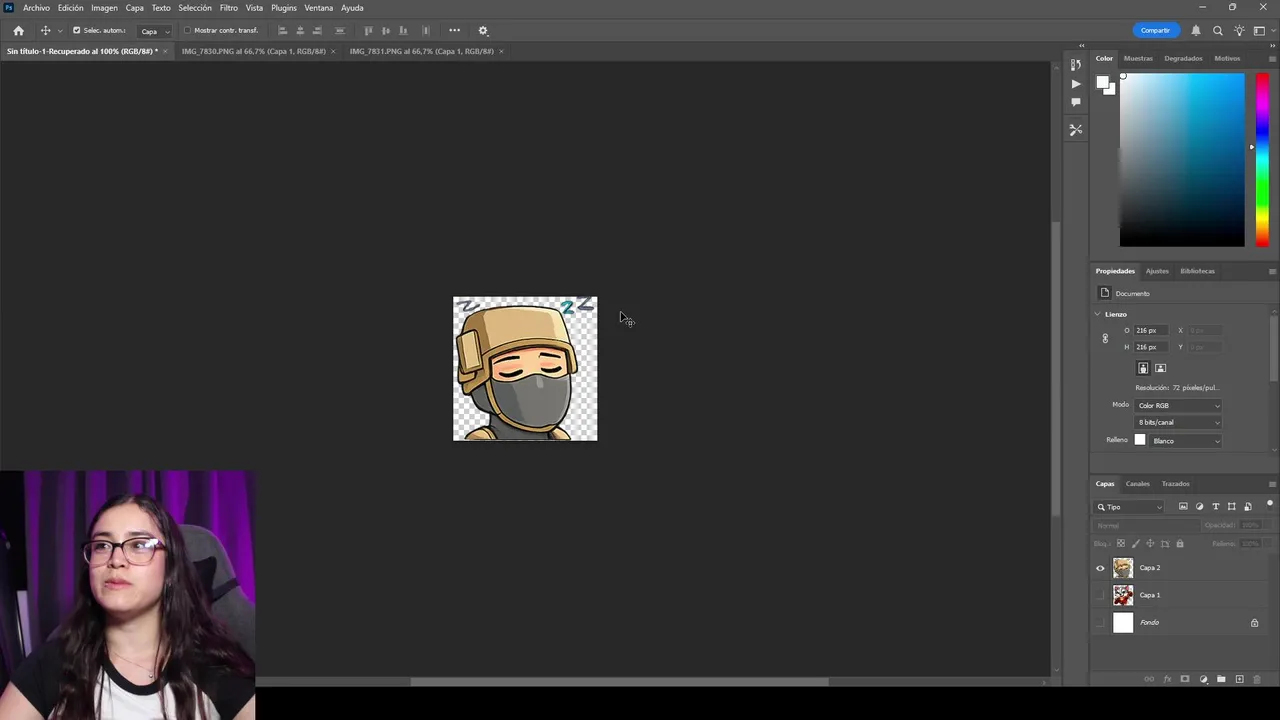Viewport: 1280px width, 720px height.
Task: Open the Ajustes tab
Action: [1157, 271]
